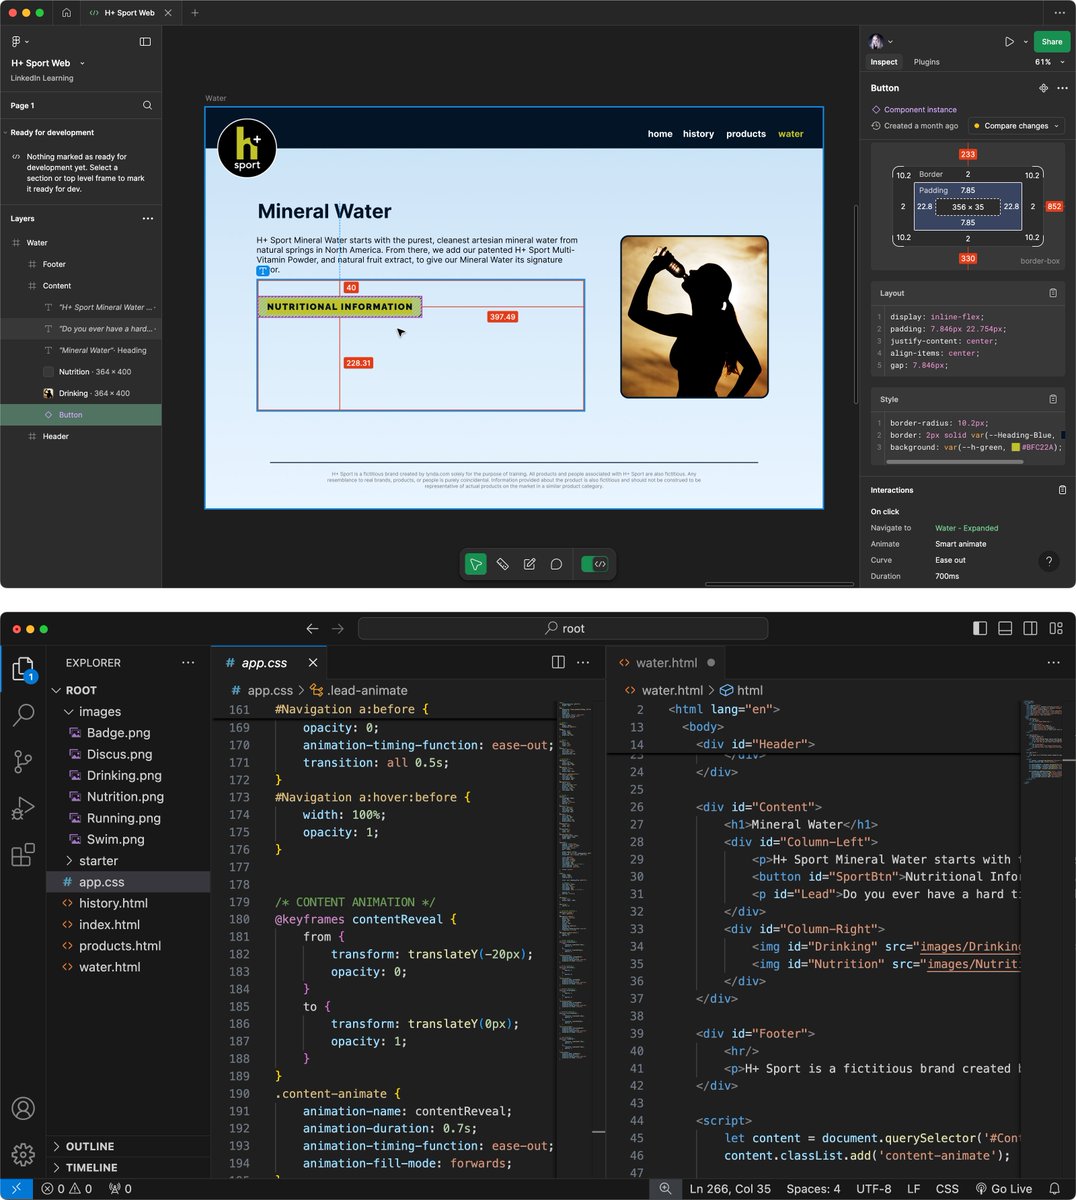Toggle the panel layout in VS Code top right
The height and width of the screenshot is (1200, 1076).
click(x=1004, y=628)
